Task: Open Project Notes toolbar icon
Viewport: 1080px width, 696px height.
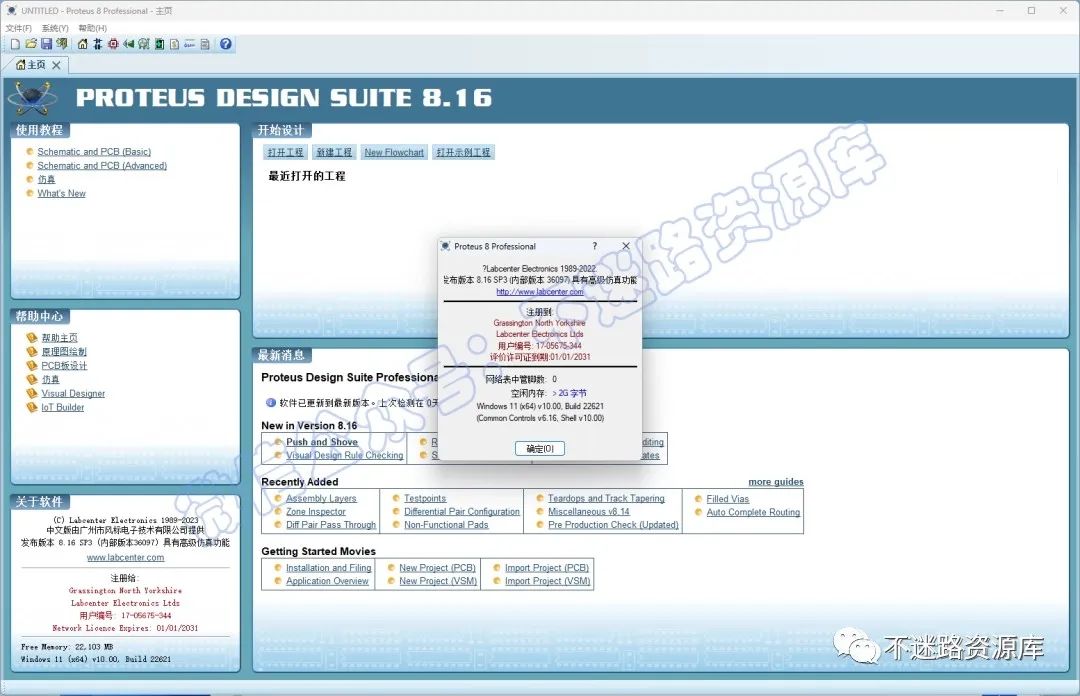Action: point(205,44)
